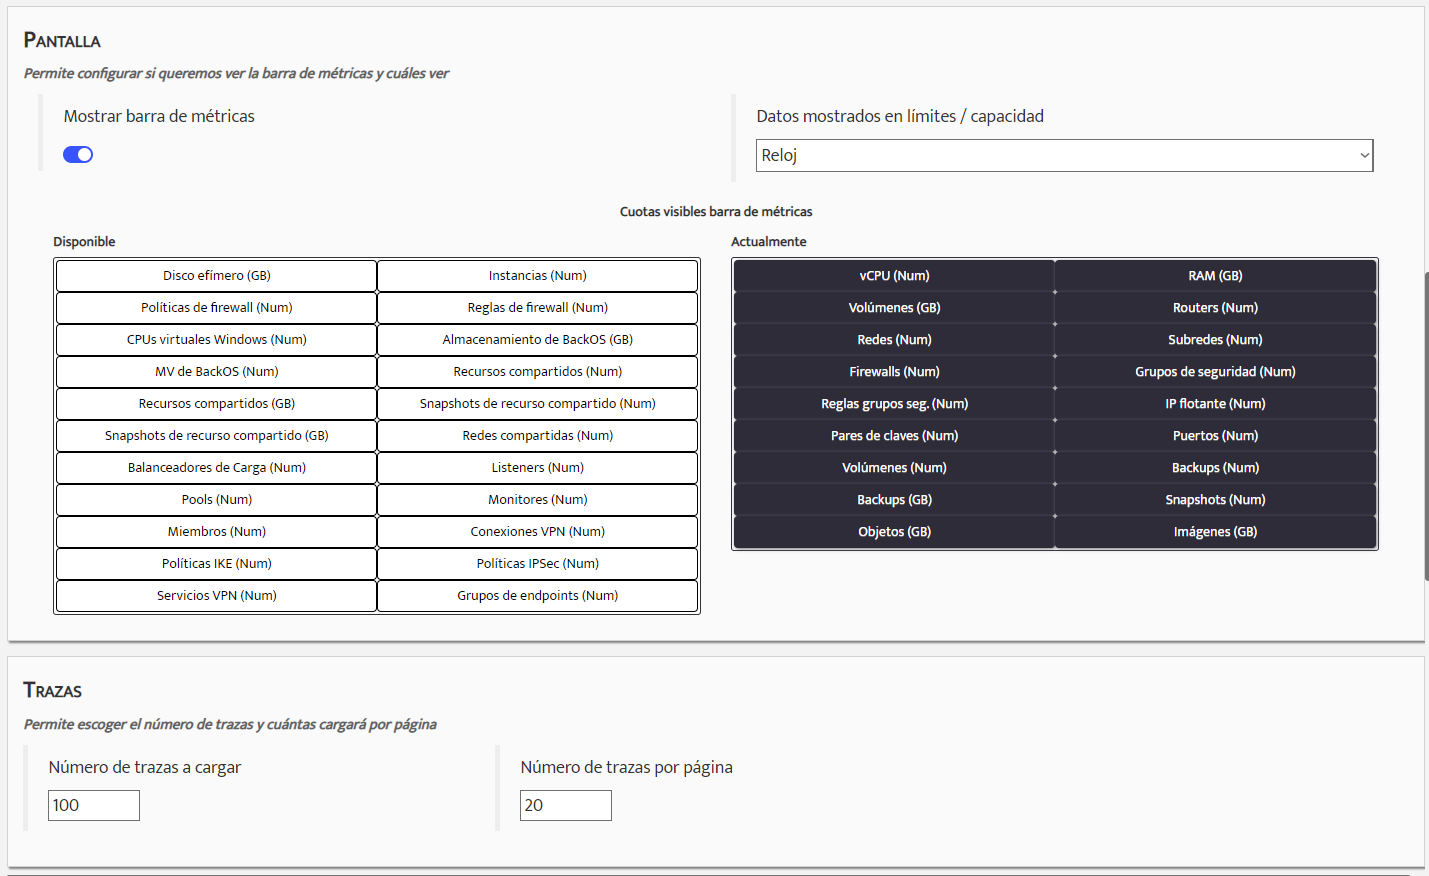Screen dimensions: 1429x876
Task: Select Recursos compartidos (Num) quota
Action: 538,371
